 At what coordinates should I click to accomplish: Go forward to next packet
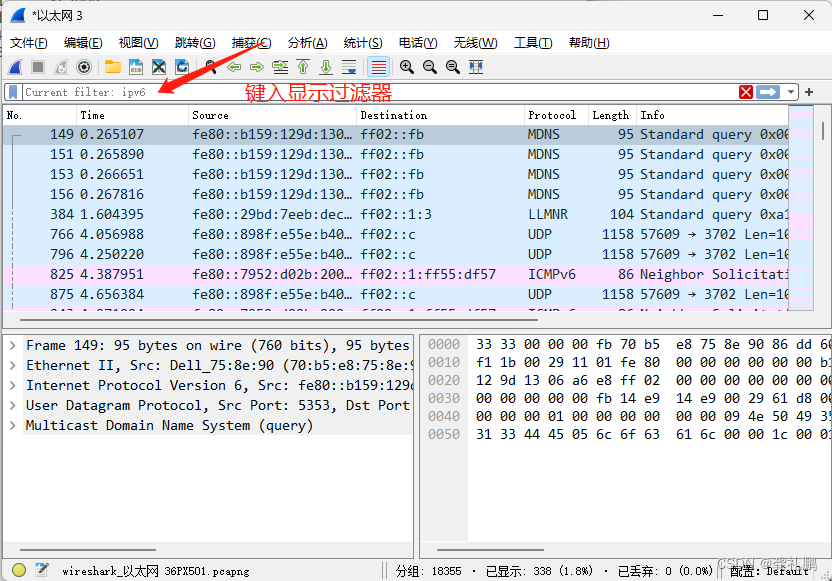tap(257, 67)
